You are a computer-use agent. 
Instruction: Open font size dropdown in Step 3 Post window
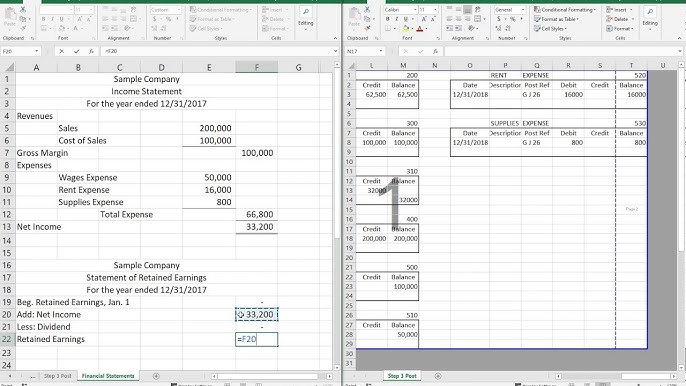pyautogui.click(x=435, y=10)
